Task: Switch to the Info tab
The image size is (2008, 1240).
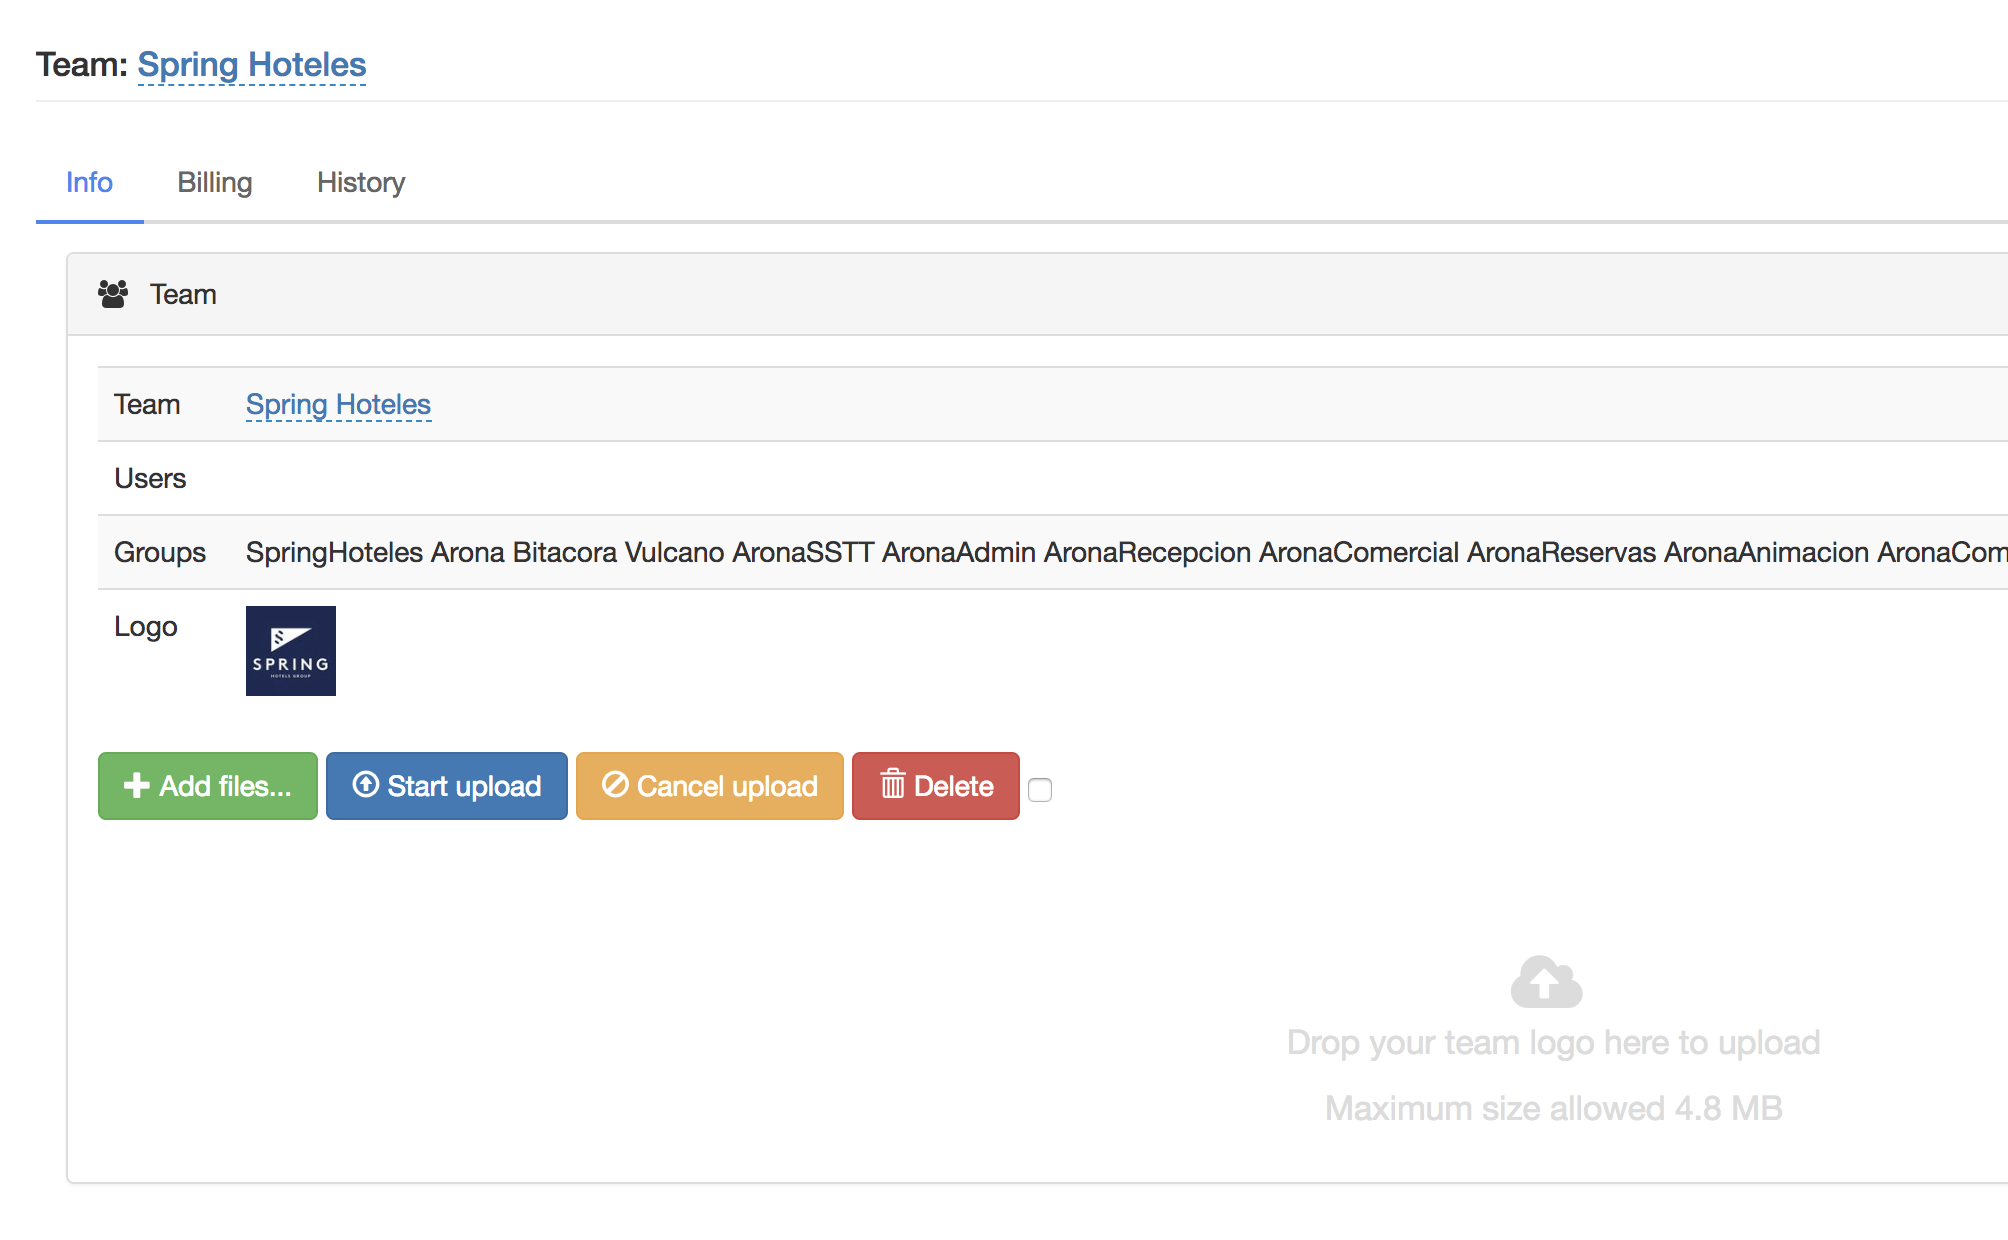Action: click(89, 182)
